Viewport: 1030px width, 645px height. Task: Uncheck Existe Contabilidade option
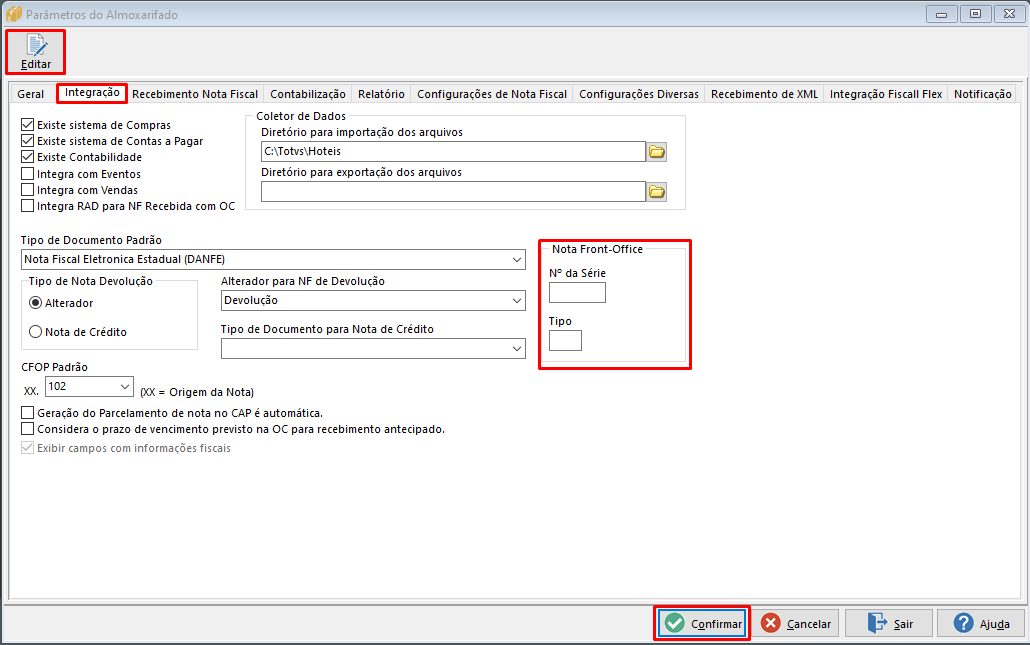tap(28, 157)
